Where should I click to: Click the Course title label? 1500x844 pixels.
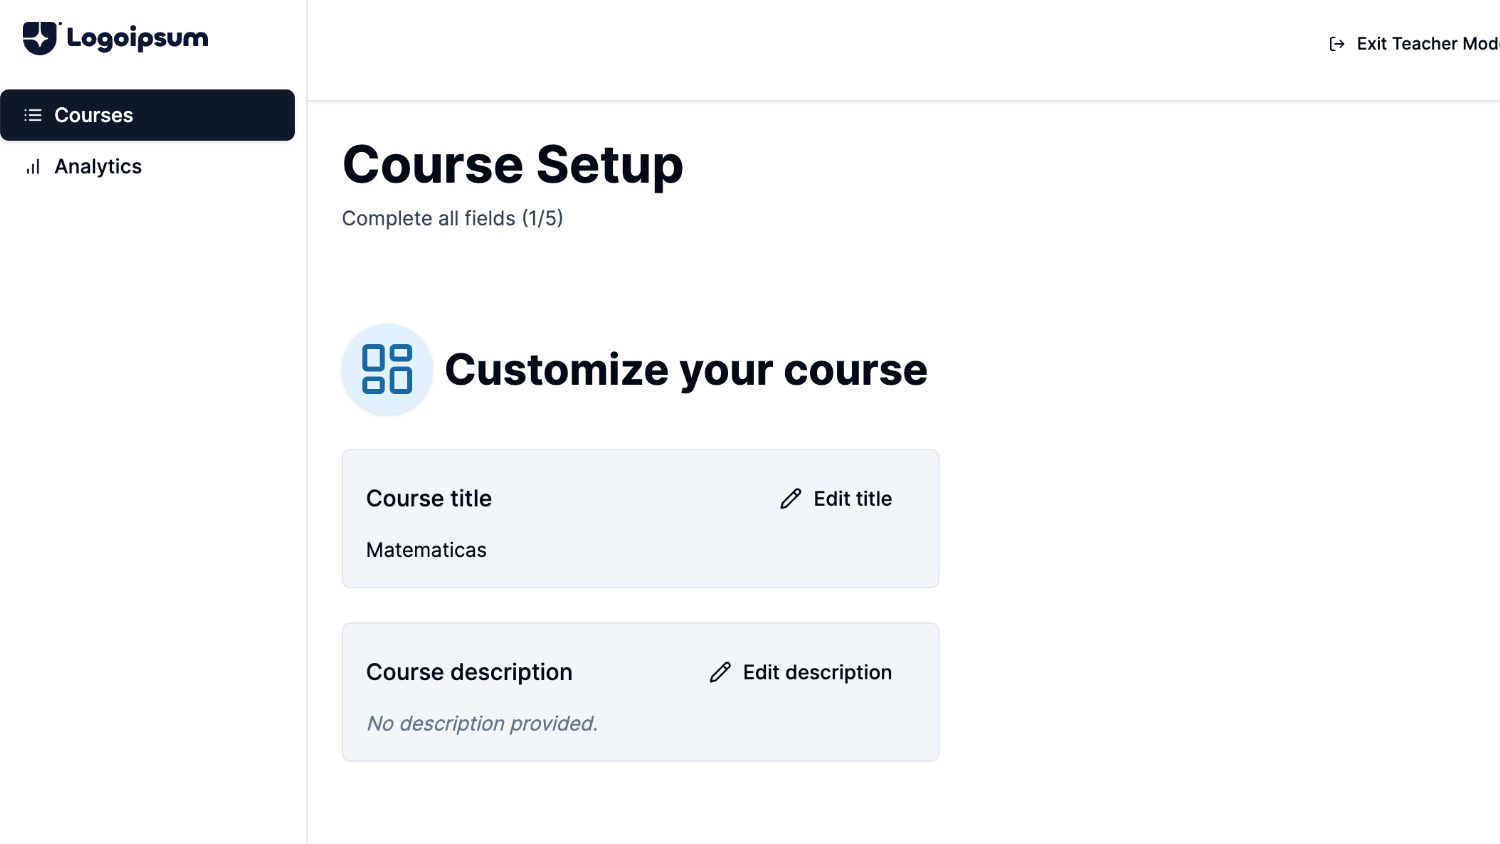tap(429, 499)
